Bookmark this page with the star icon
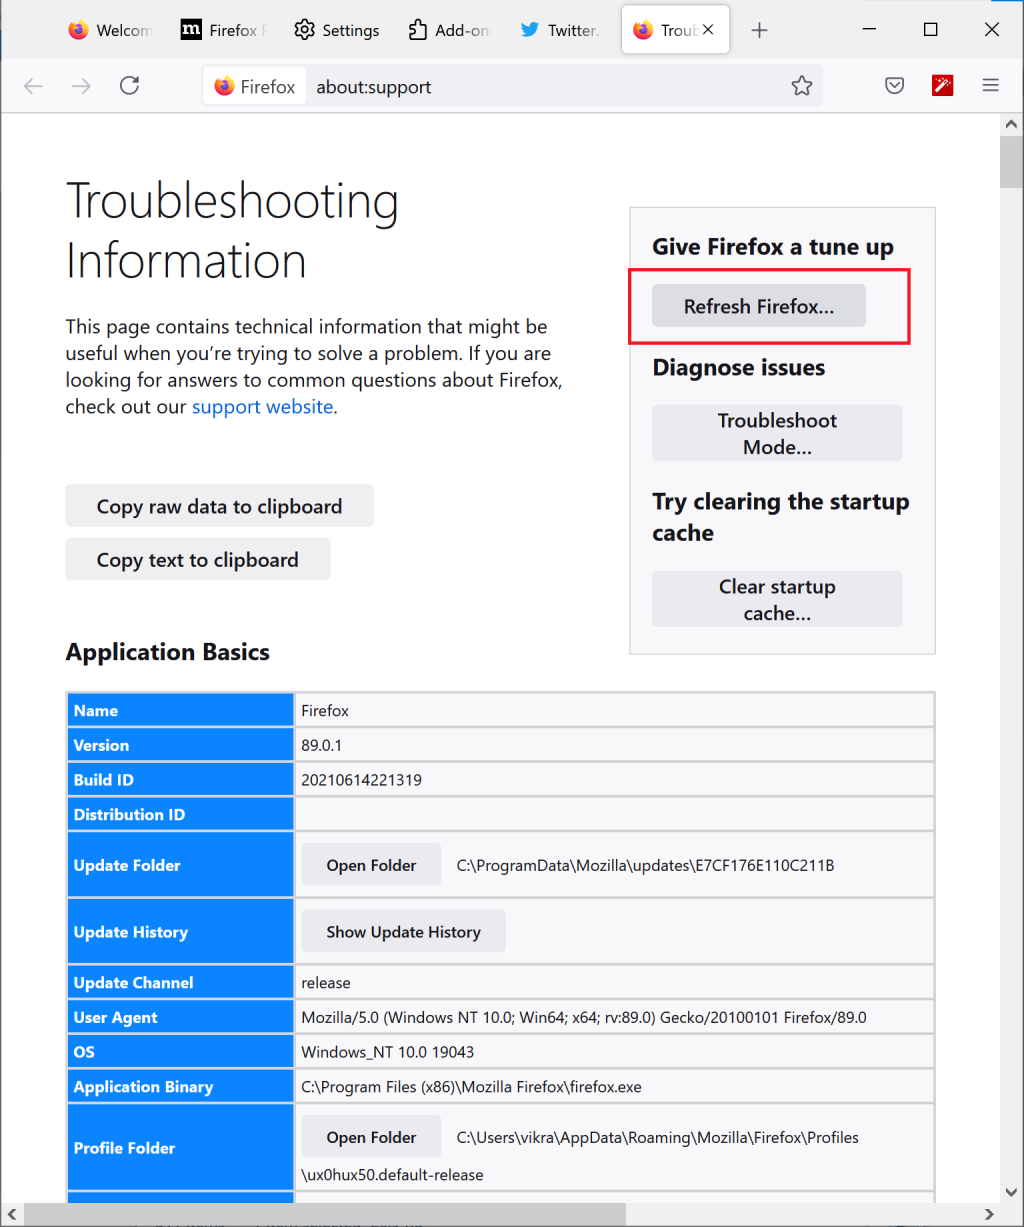The image size is (1024, 1227). (x=802, y=86)
